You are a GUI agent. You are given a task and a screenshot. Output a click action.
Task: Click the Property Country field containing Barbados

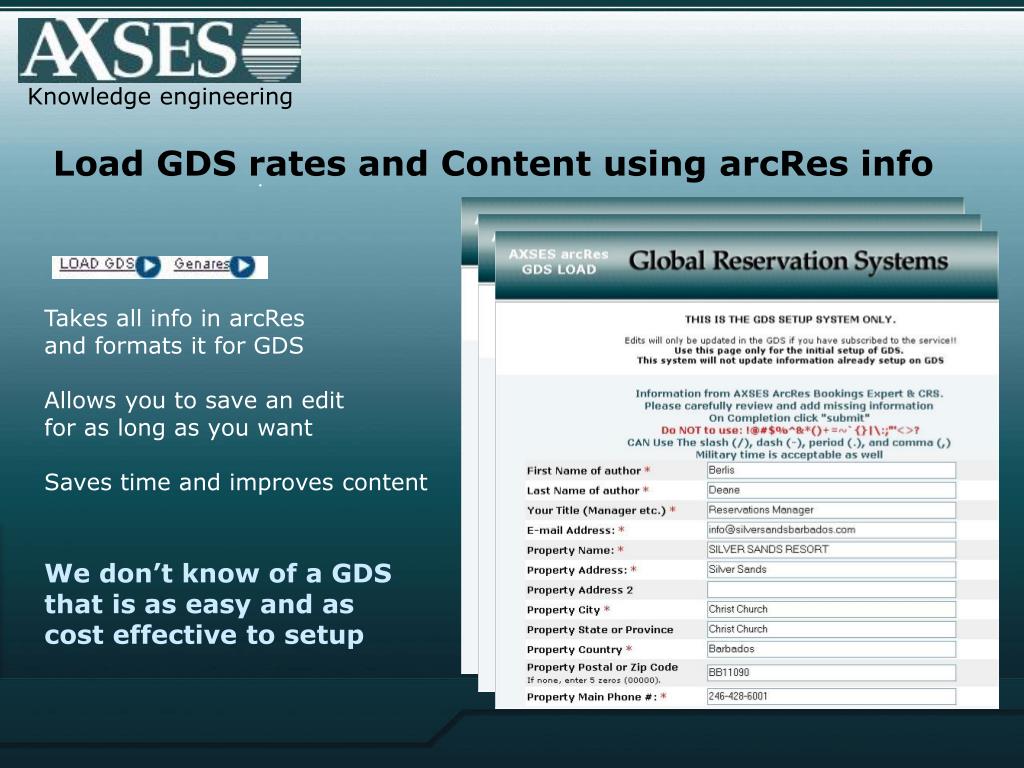pos(831,649)
